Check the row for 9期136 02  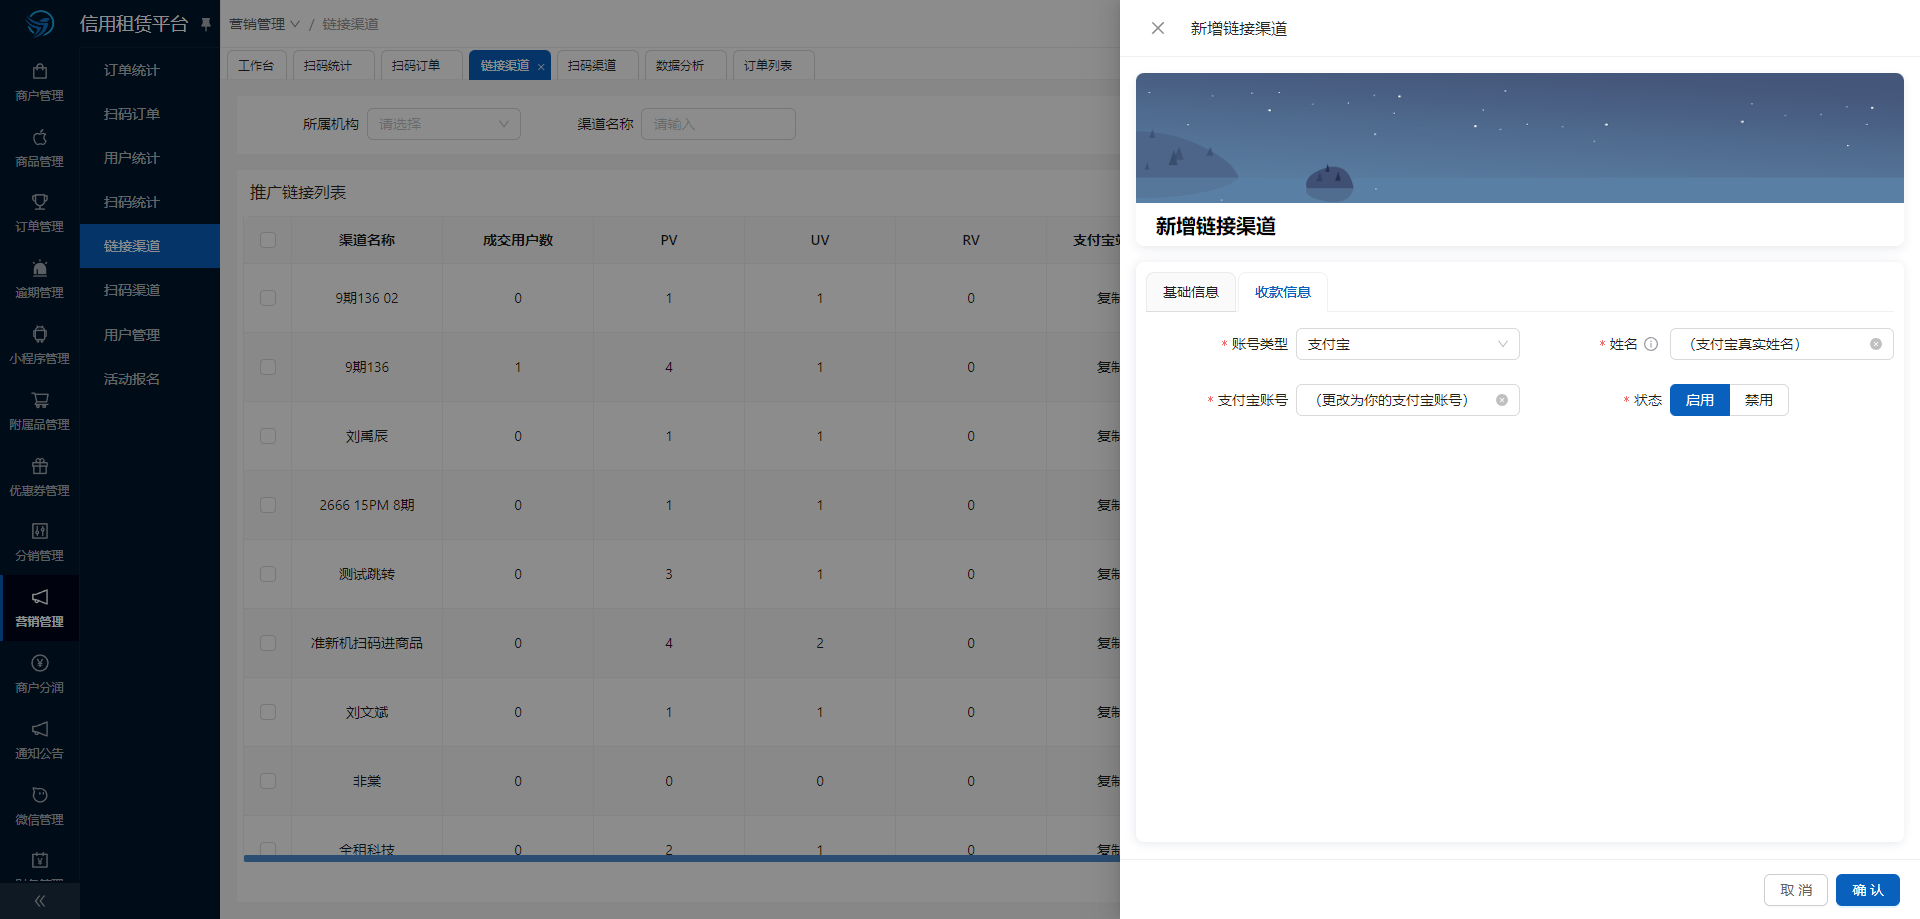point(268,298)
